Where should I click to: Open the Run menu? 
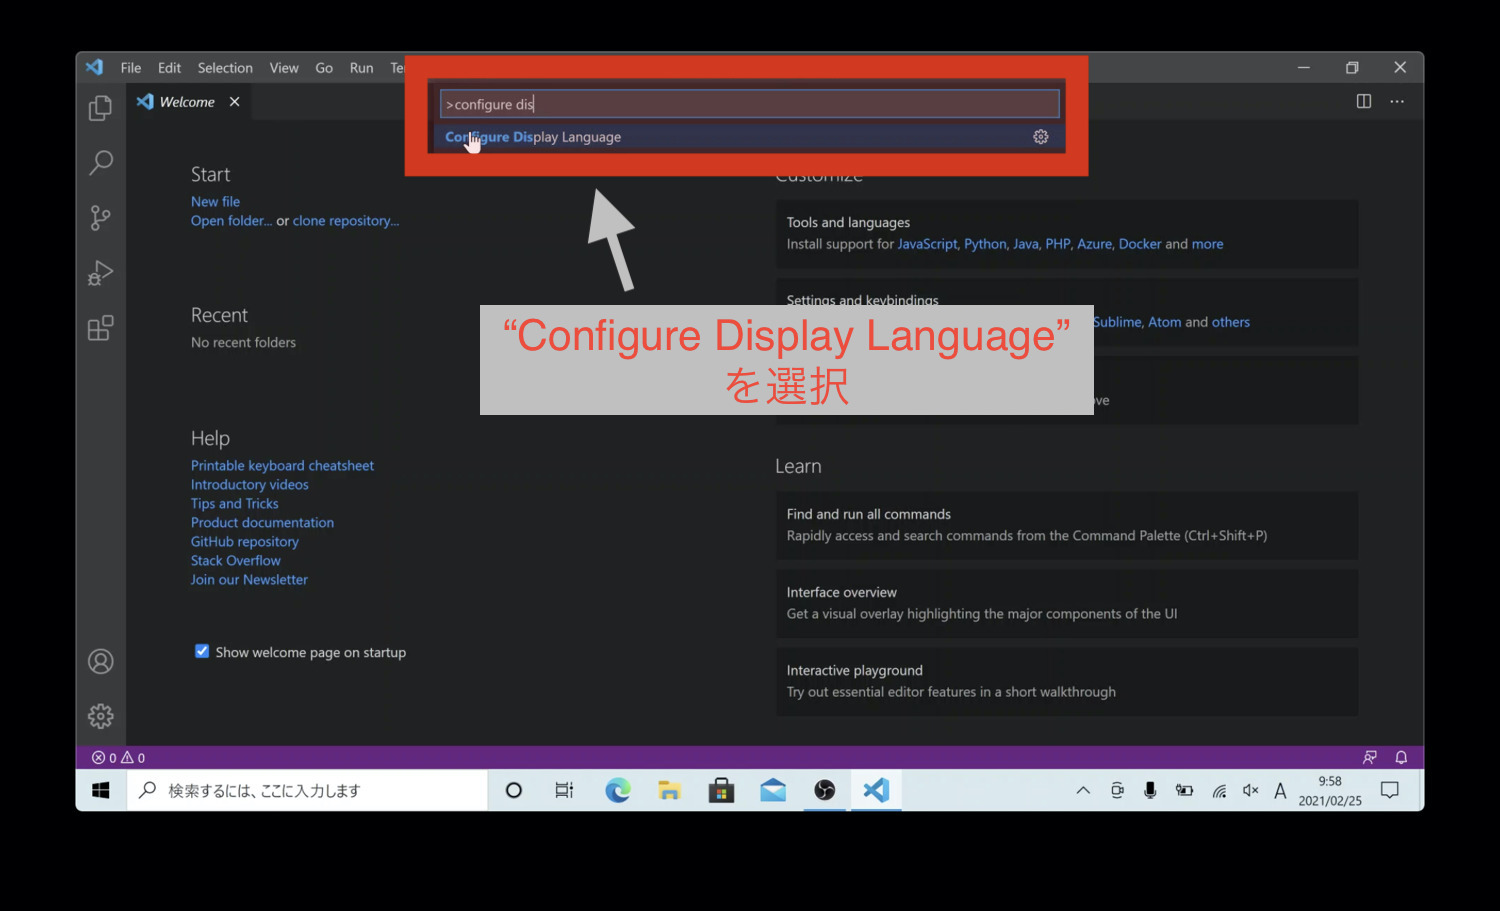click(x=361, y=68)
